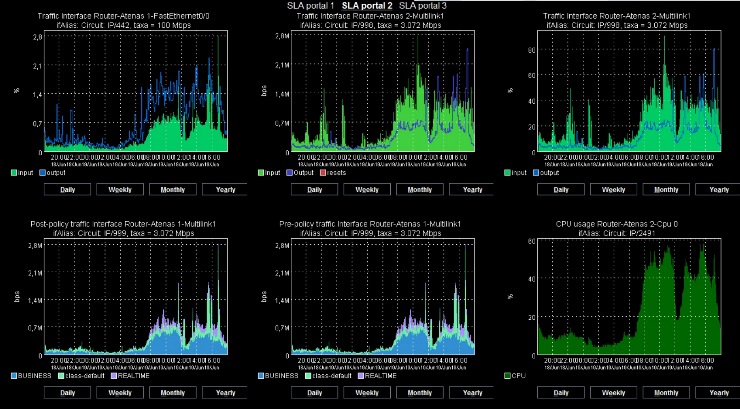The width and height of the screenshot is (740, 409).
Task: Click the CPU usage Router-Atenas 2-Cpu 0 chart
Action: pos(630,296)
